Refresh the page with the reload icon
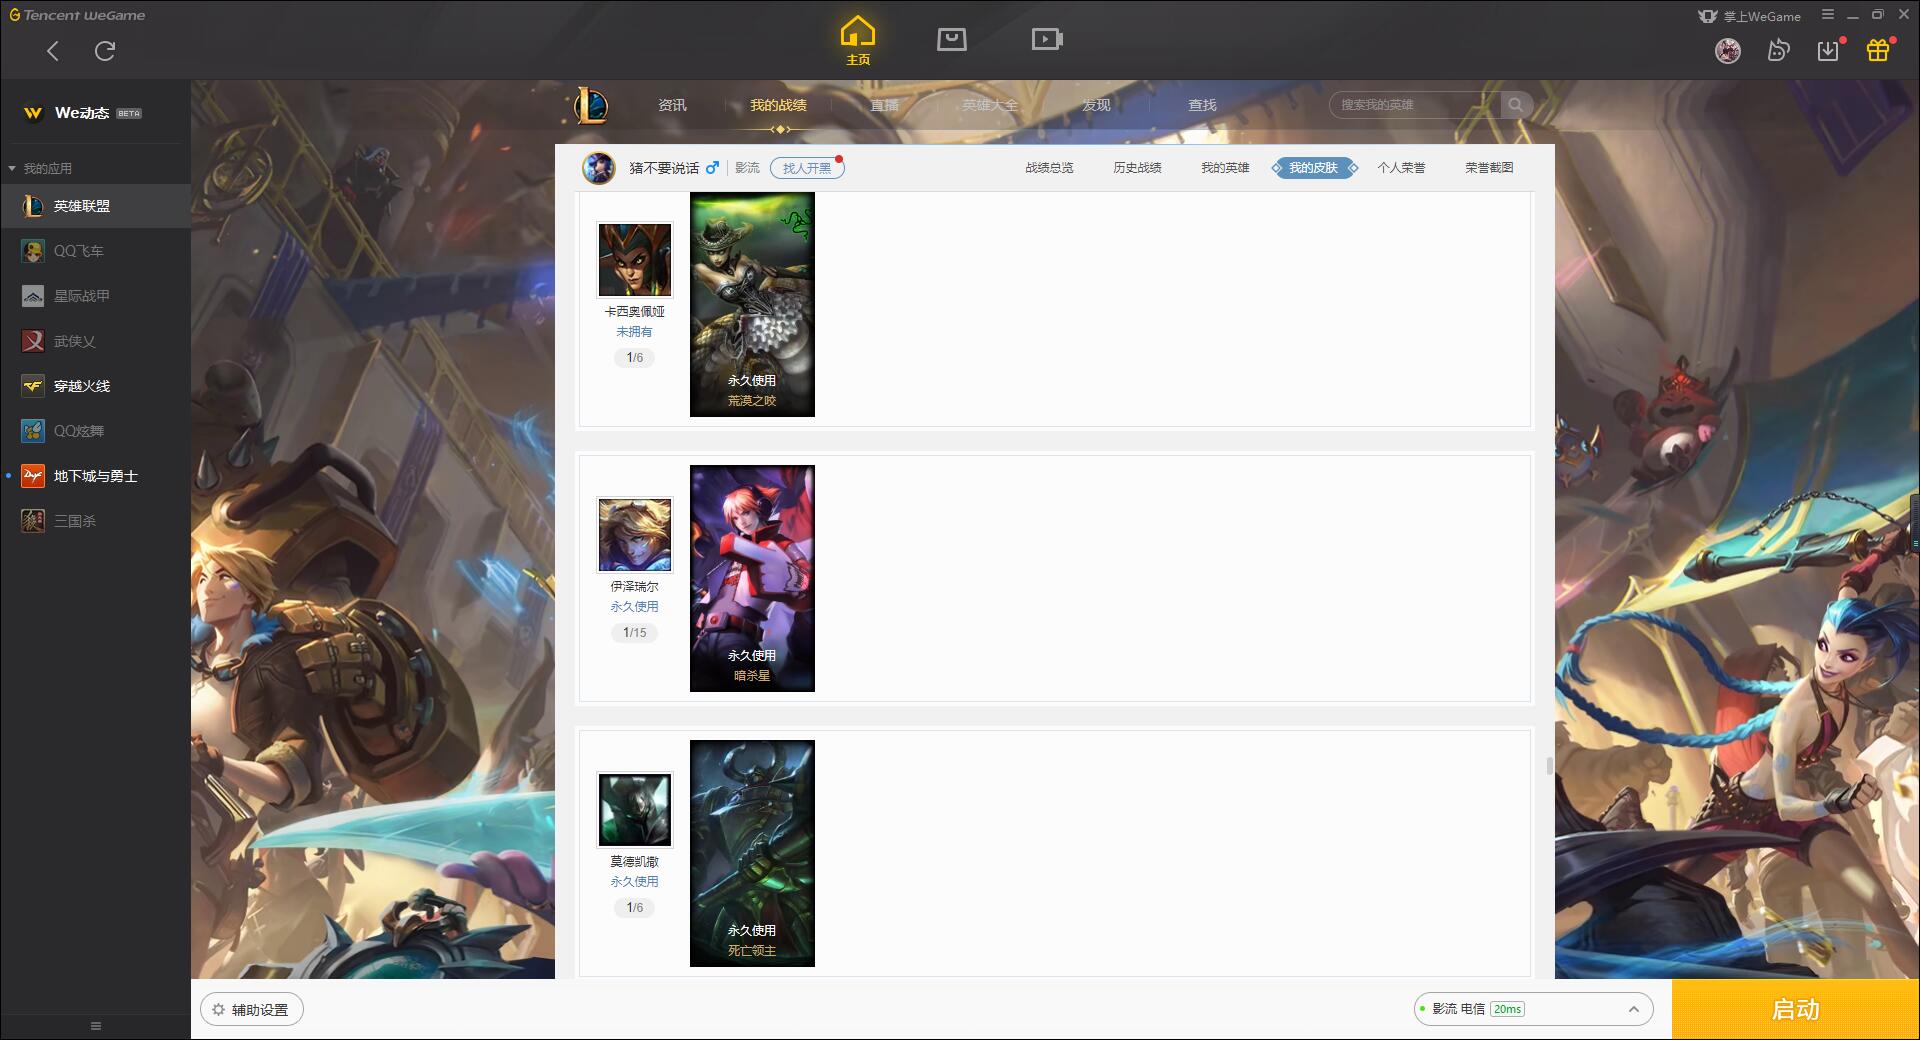 point(105,51)
